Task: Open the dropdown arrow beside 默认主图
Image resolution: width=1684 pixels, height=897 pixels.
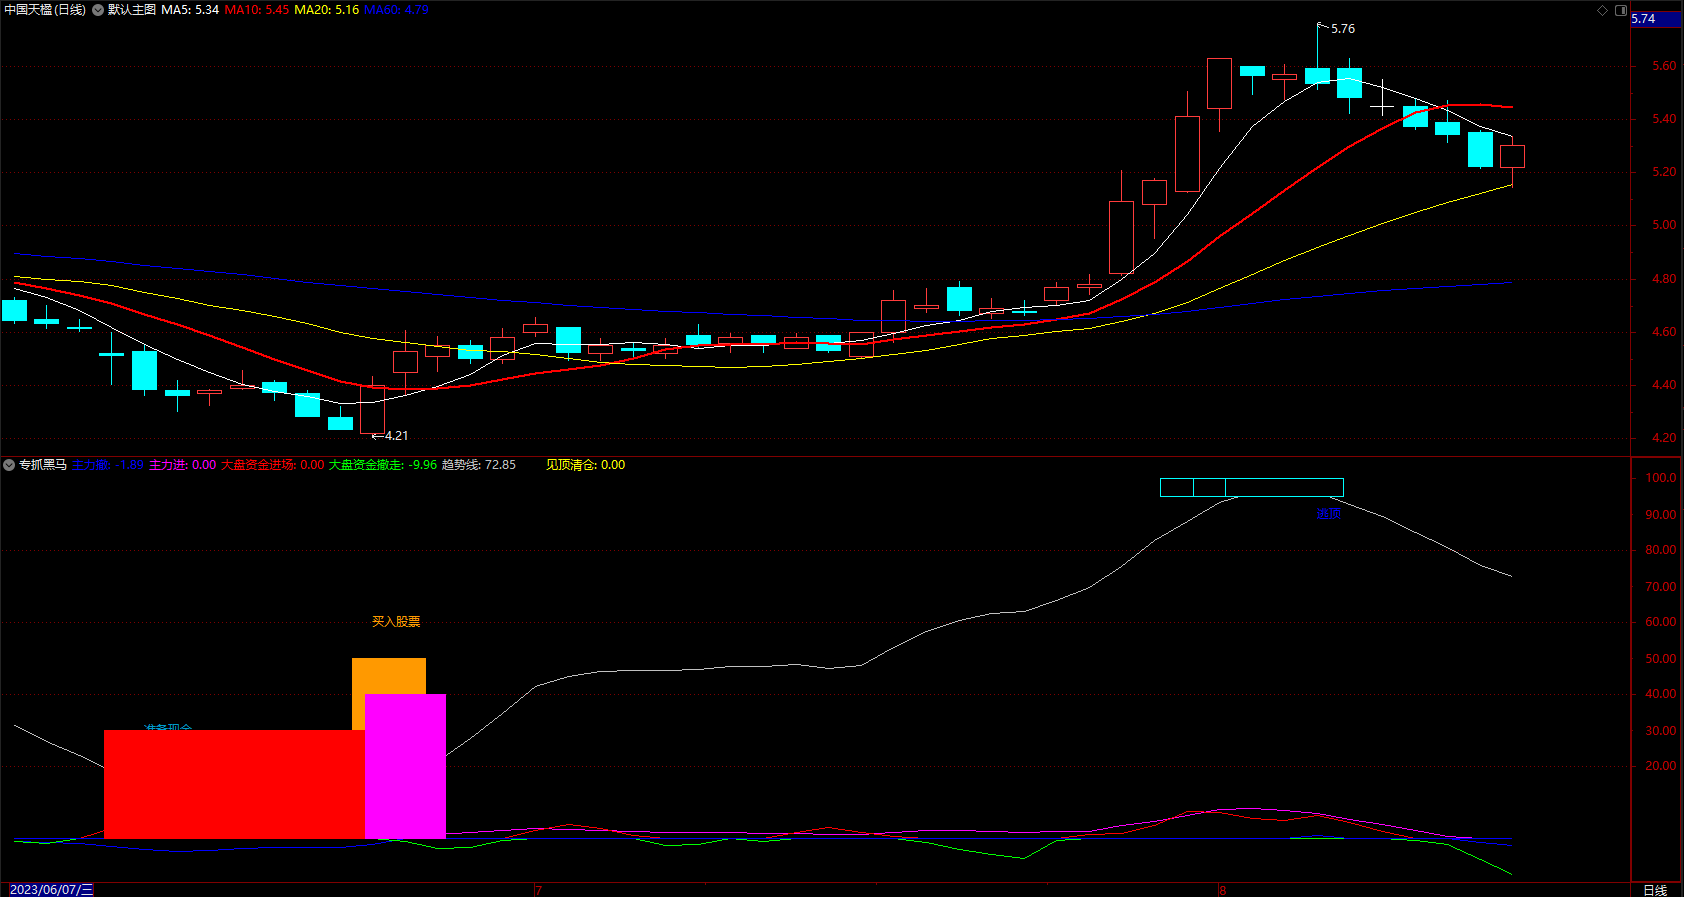Action: [98, 10]
